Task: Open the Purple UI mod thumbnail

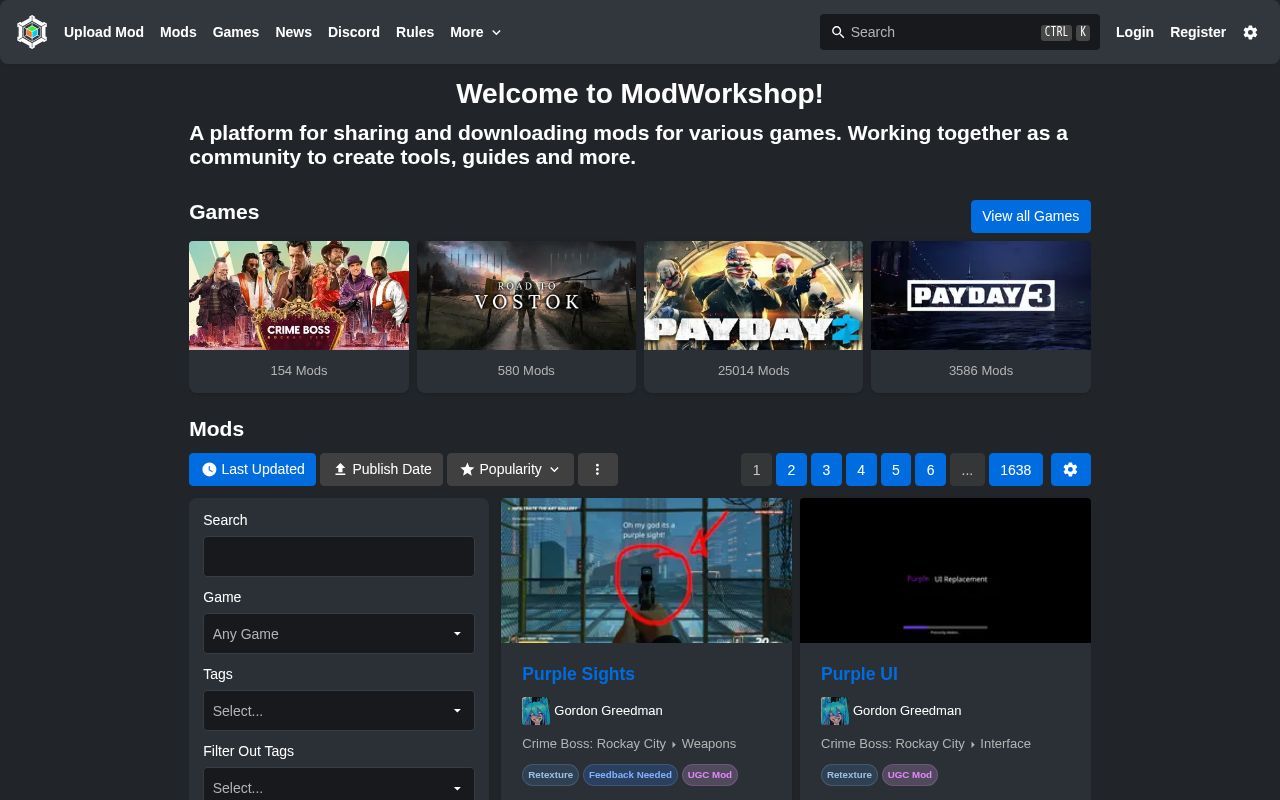Action: point(945,570)
